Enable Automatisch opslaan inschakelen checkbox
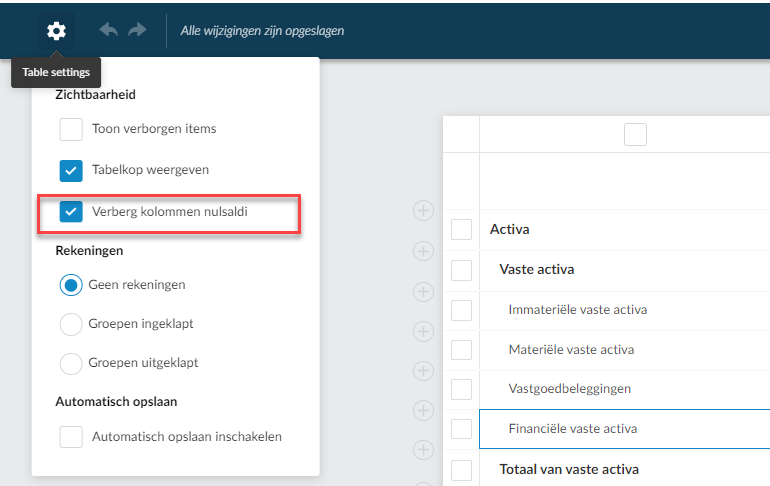770x486 pixels. (71, 437)
